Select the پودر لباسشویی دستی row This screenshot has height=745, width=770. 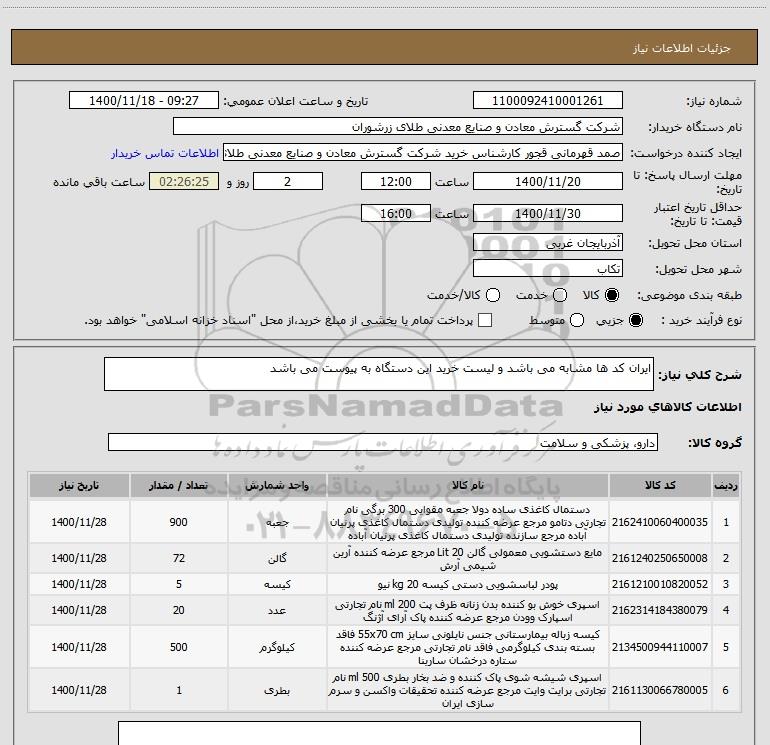tap(385, 584)
